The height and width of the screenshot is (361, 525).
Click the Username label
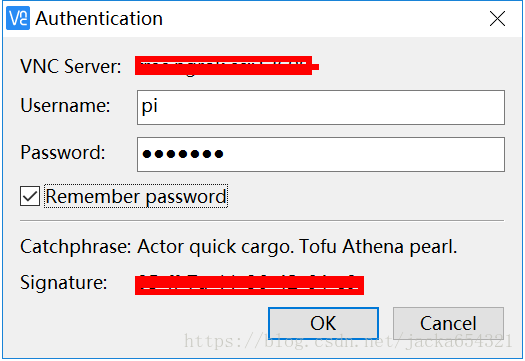[x=65, y=105]
